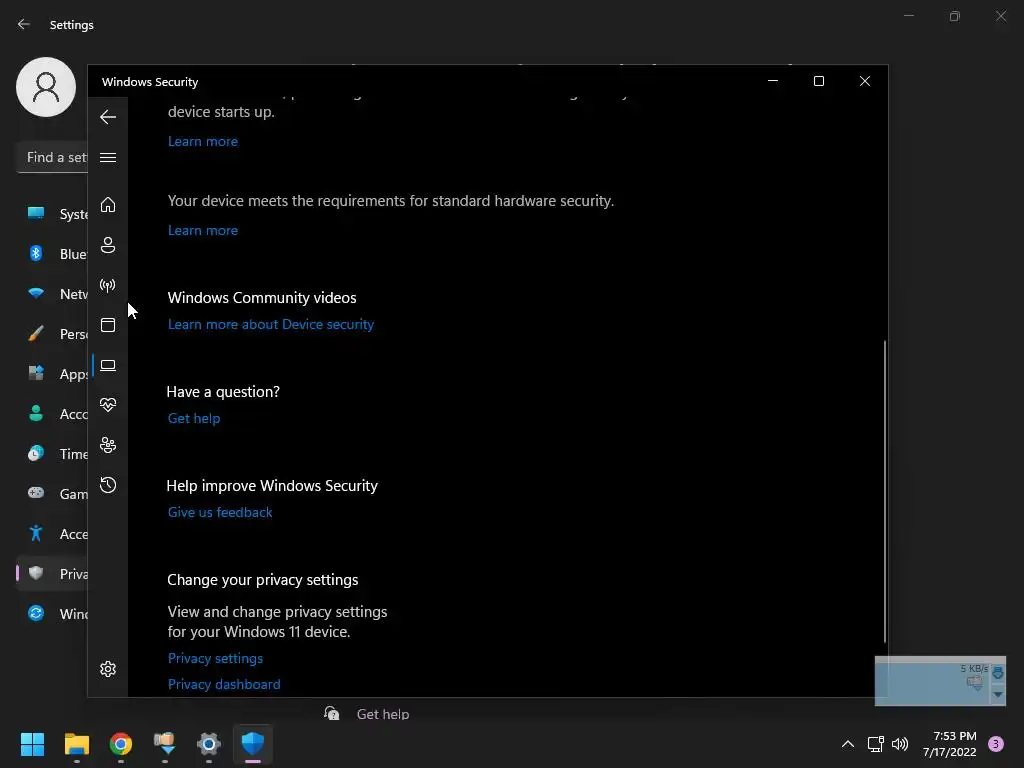
Task: Click Get help link in Windows Security
Action: [194, 418]
